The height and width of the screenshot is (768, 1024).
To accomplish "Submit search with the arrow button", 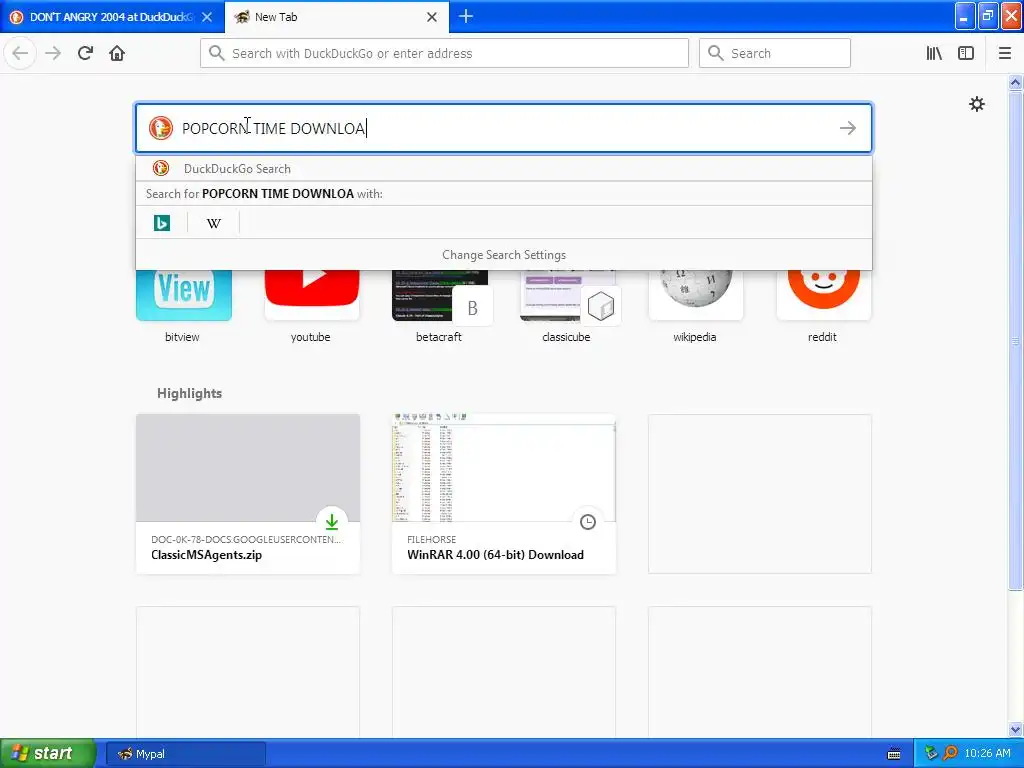I will (x=848, y=128).
